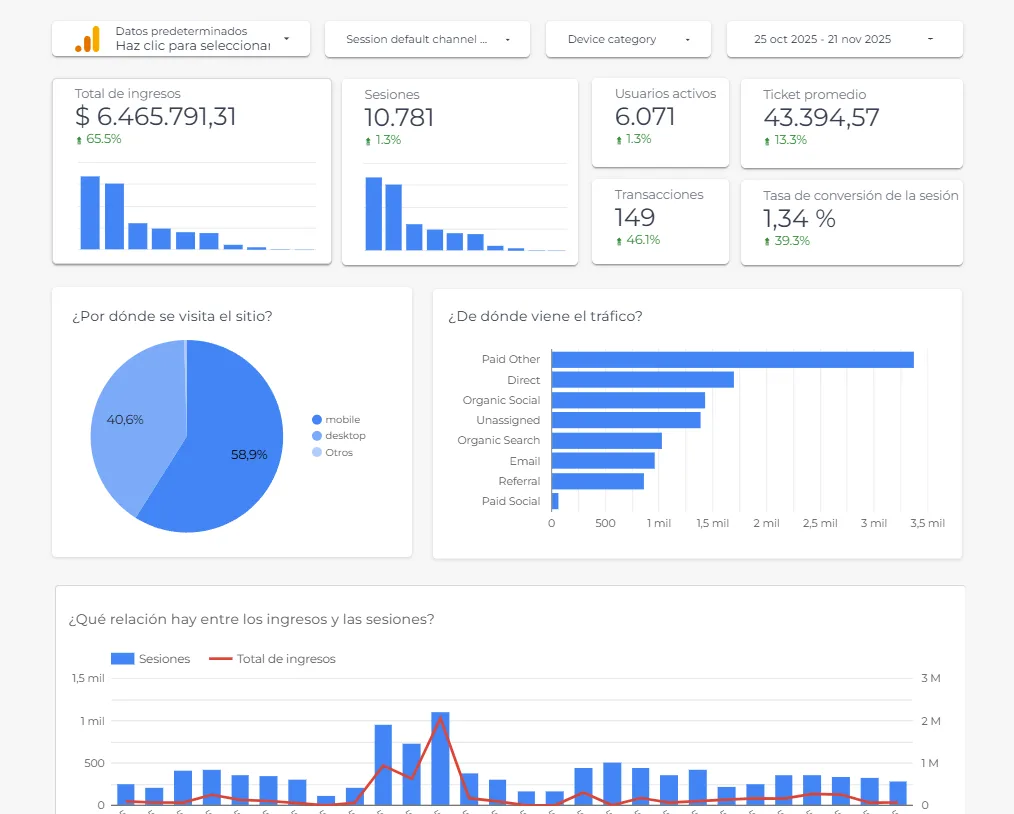Click the Referral traffic bar
Image resolution: width=1014 pixels, height=814 pixels.
pyautogui.click(x=598, y=481)
